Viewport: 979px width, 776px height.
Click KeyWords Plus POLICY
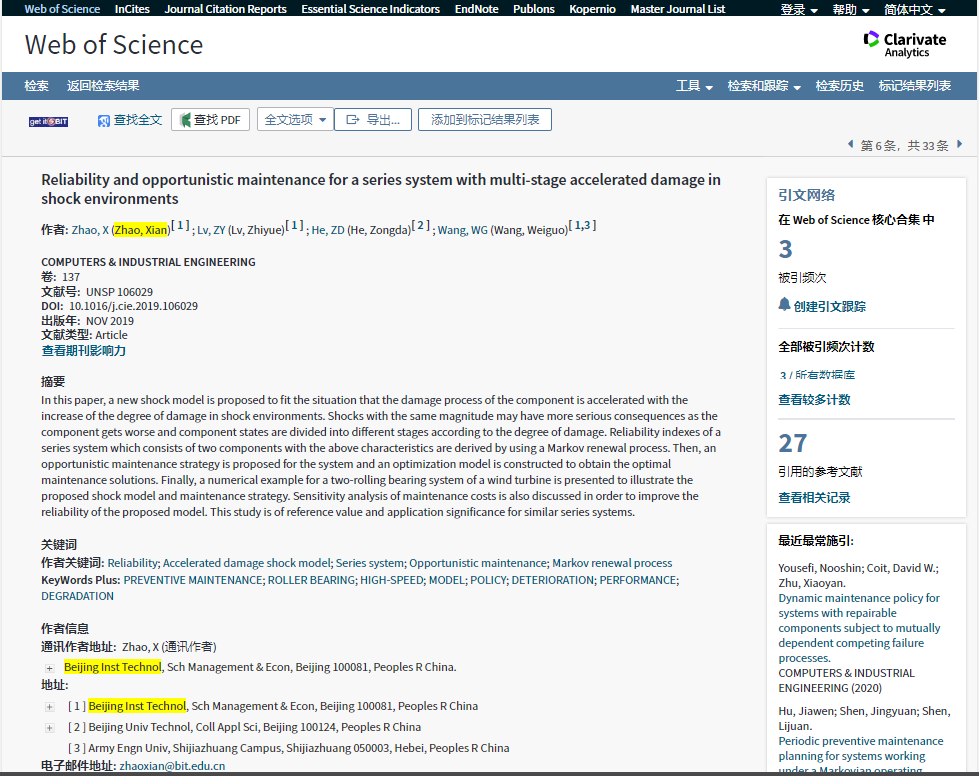coord(488,580)
